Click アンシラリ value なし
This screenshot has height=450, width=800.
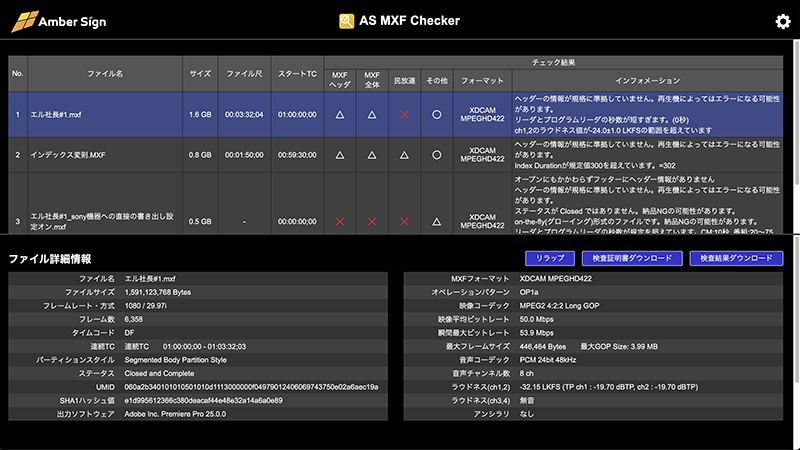[x=527, y=414]
